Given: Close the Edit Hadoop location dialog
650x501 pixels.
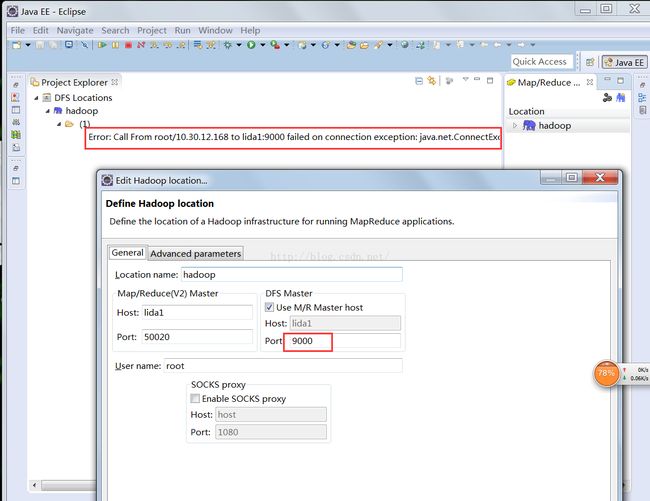Looking at the screenshot, I should [599, 178].
